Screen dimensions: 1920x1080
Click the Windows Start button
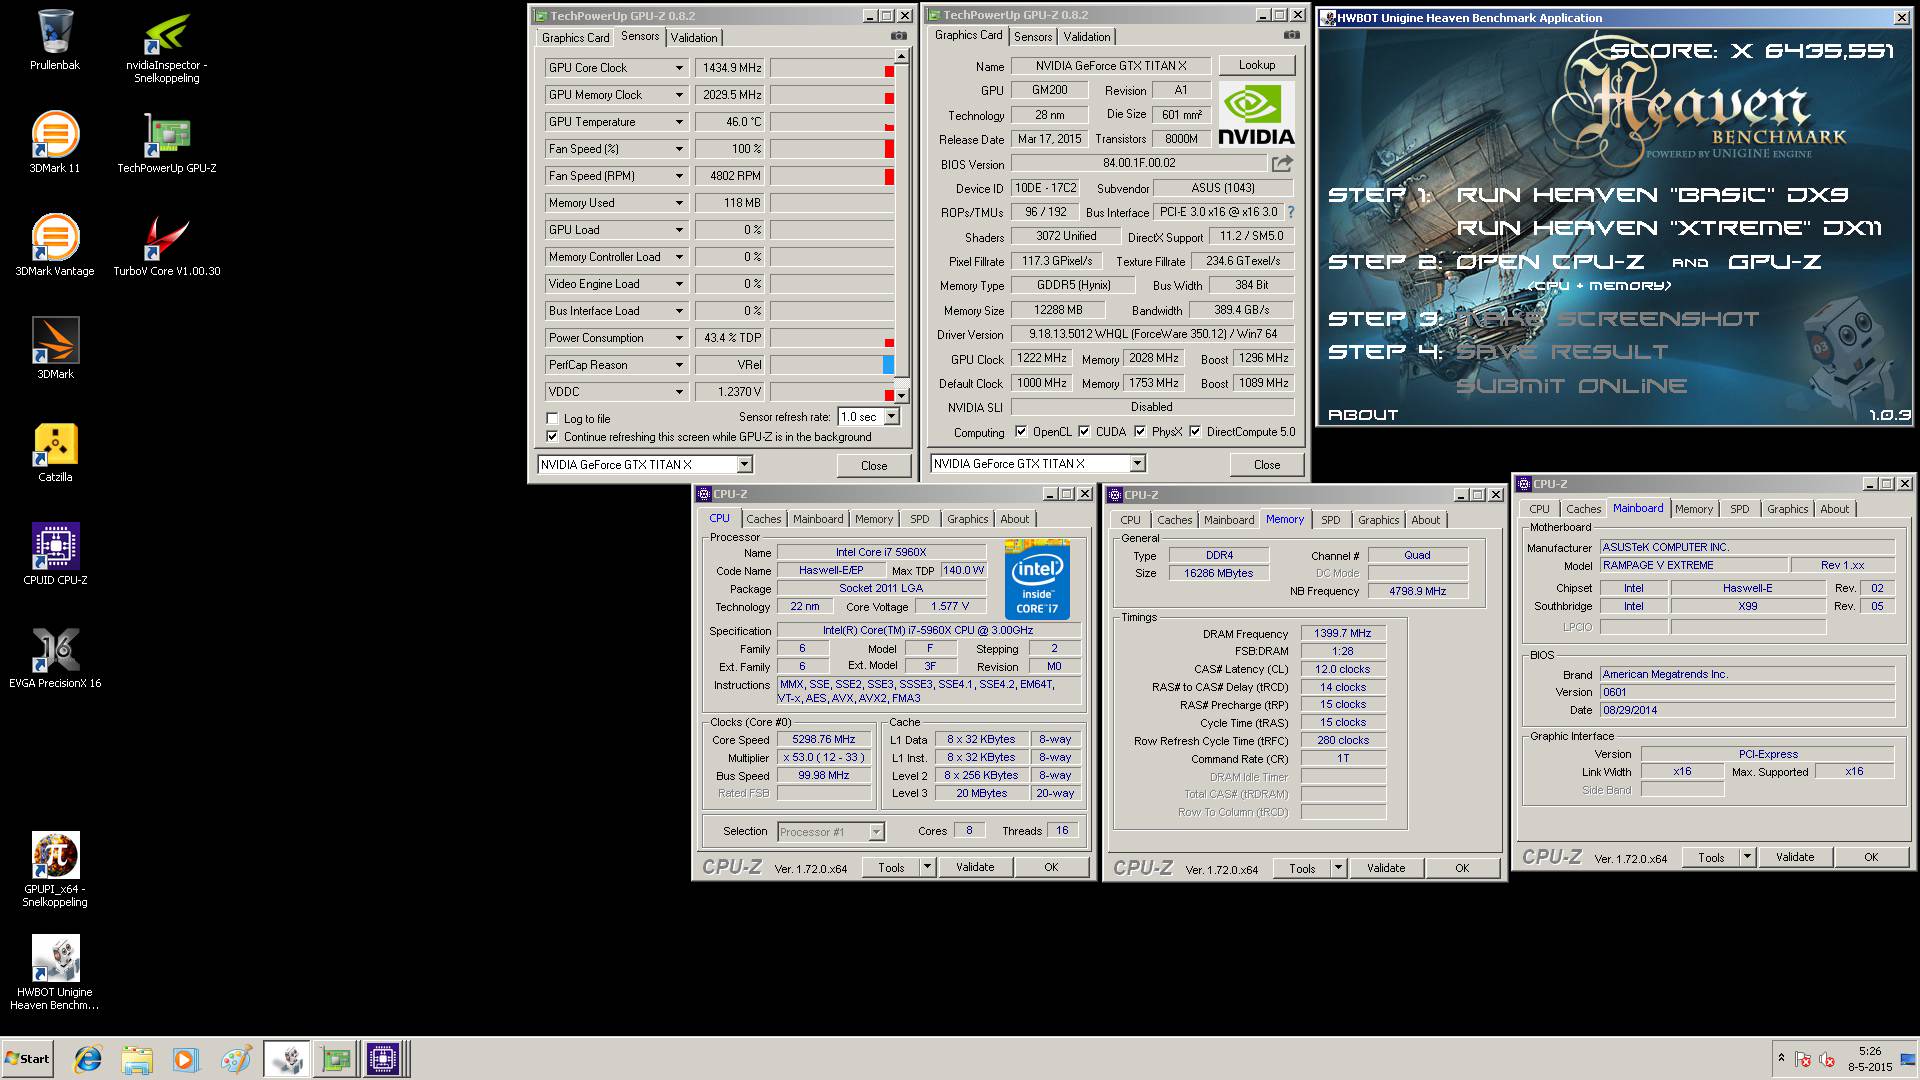pyautogui.click(x=28, y=1059)
